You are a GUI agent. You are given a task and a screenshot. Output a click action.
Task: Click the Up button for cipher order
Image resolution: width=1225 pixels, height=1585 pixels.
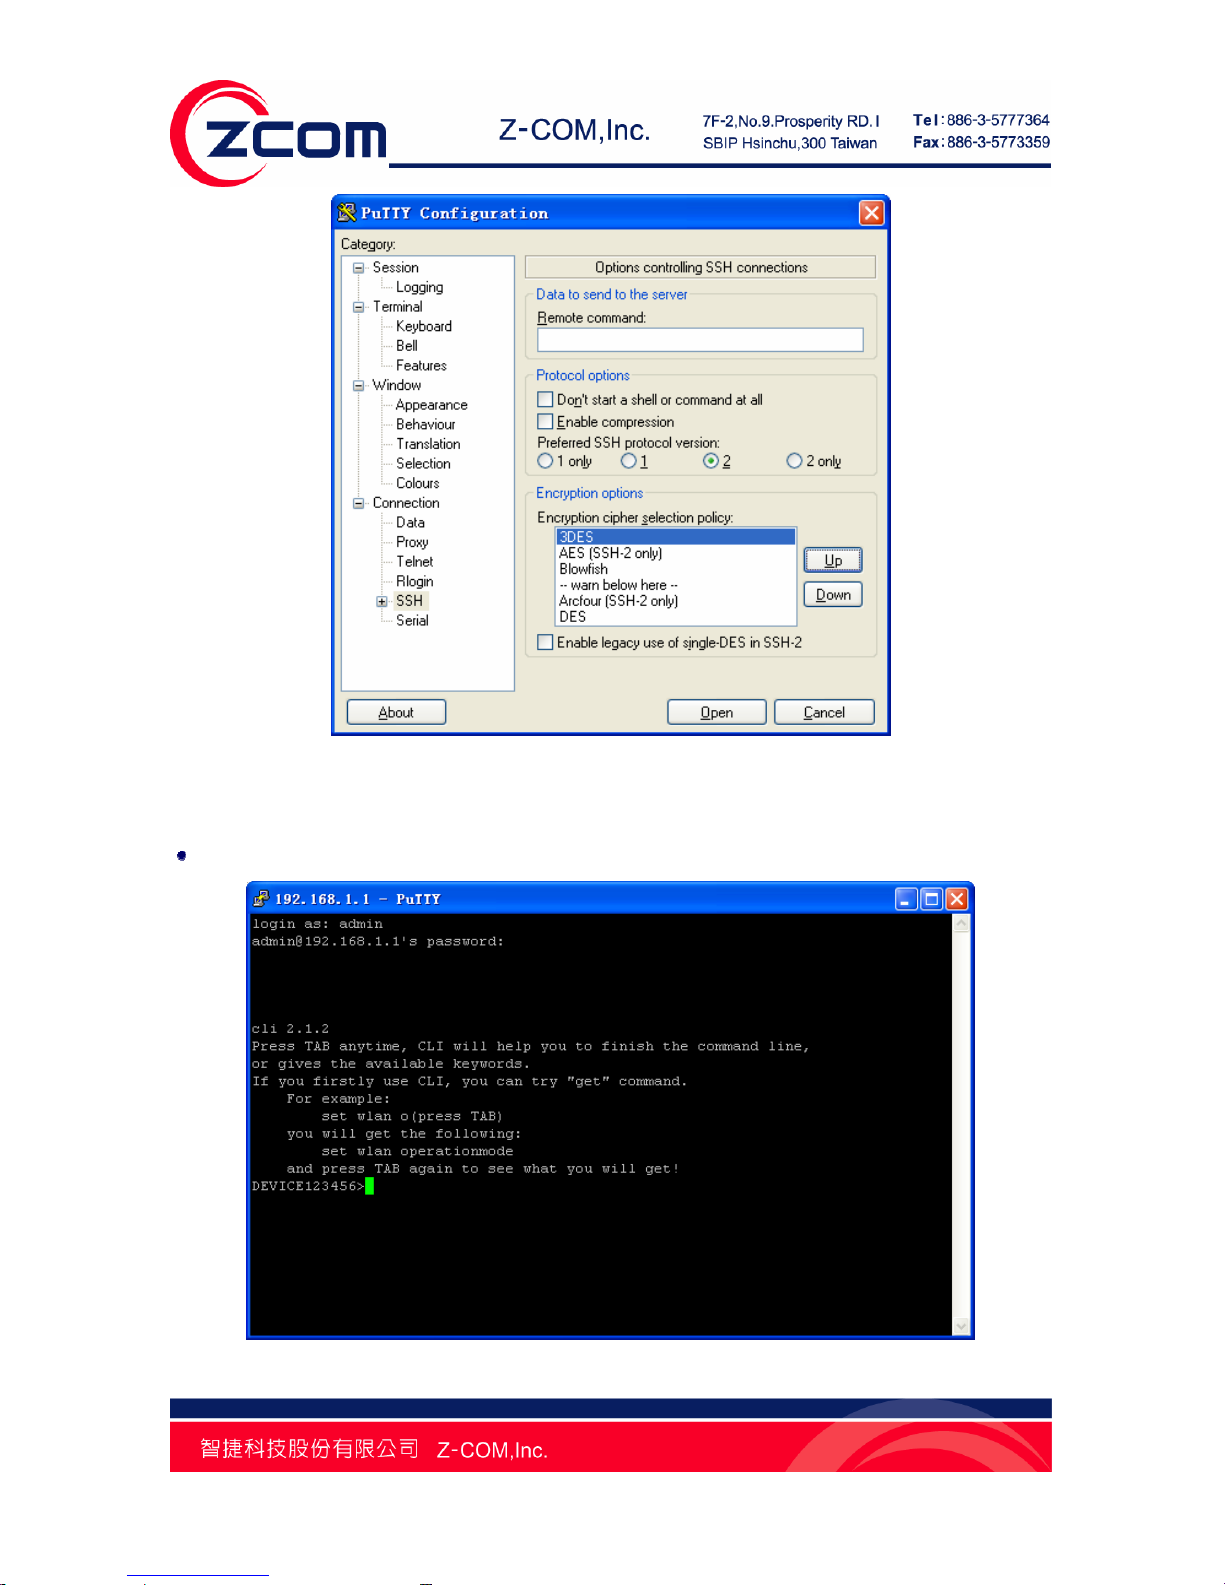[x=833, y=560]
